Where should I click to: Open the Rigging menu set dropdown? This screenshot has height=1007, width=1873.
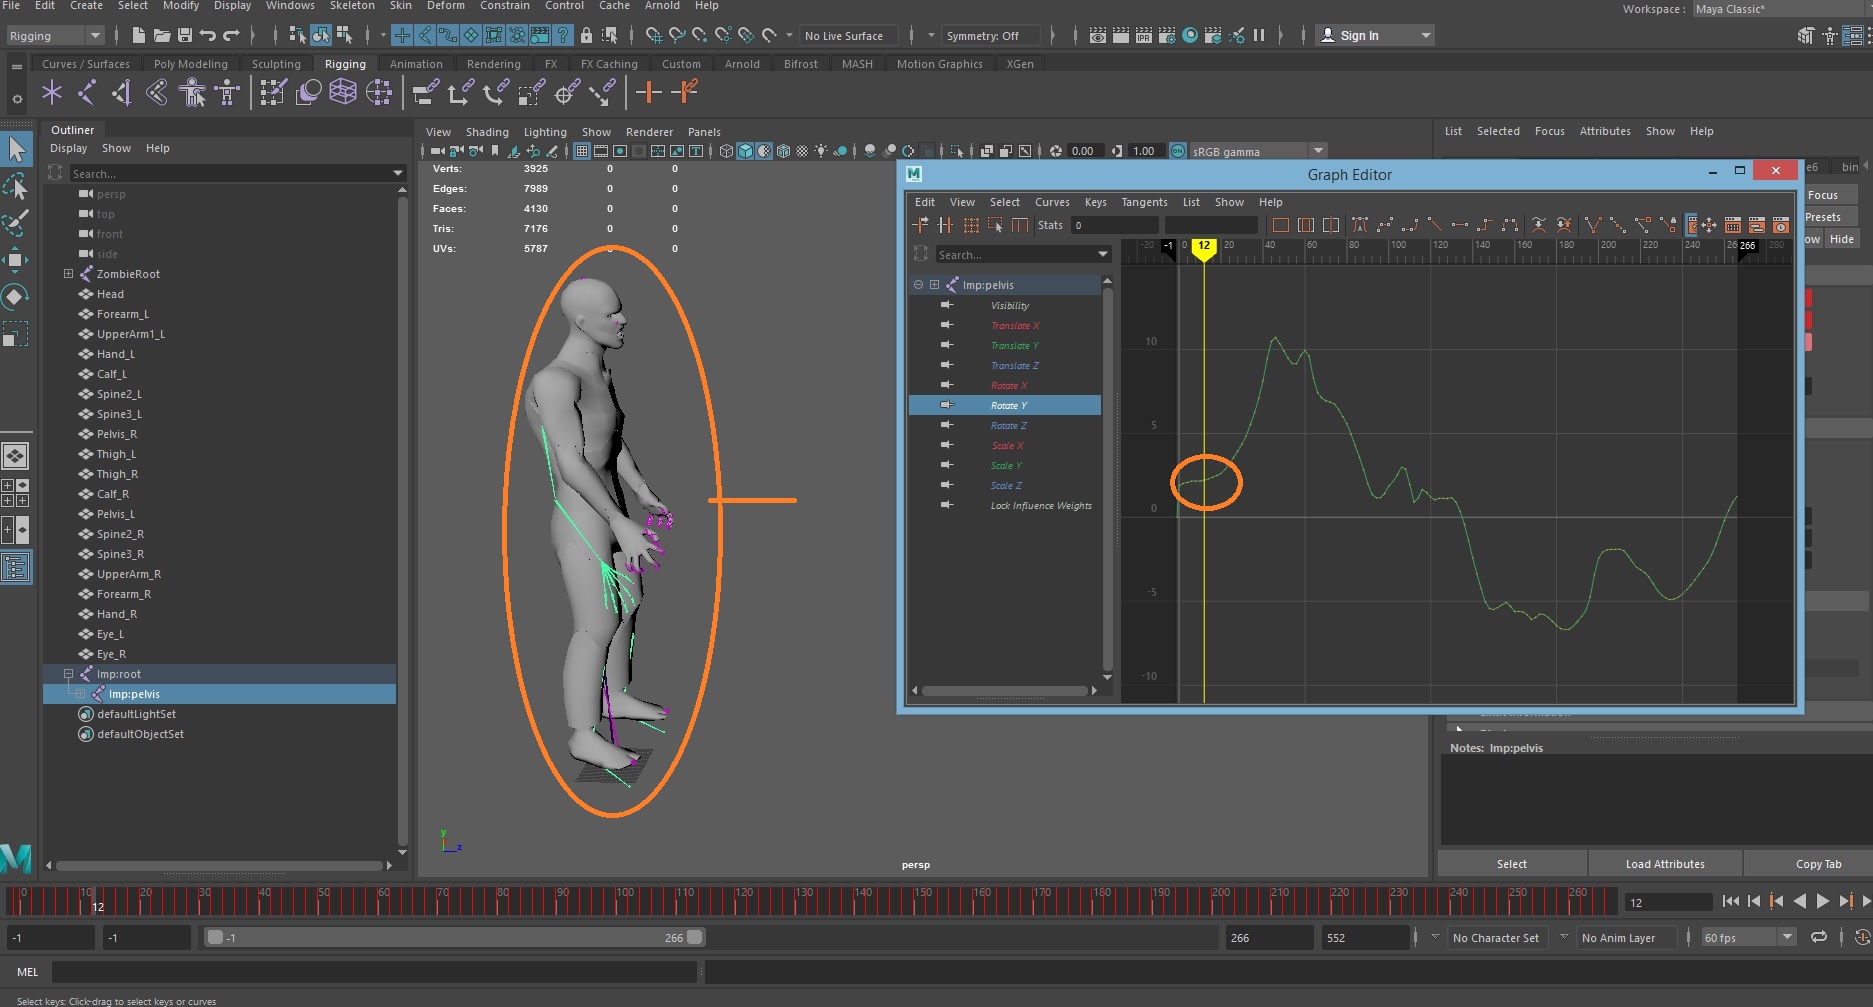[x=55, y=36]
